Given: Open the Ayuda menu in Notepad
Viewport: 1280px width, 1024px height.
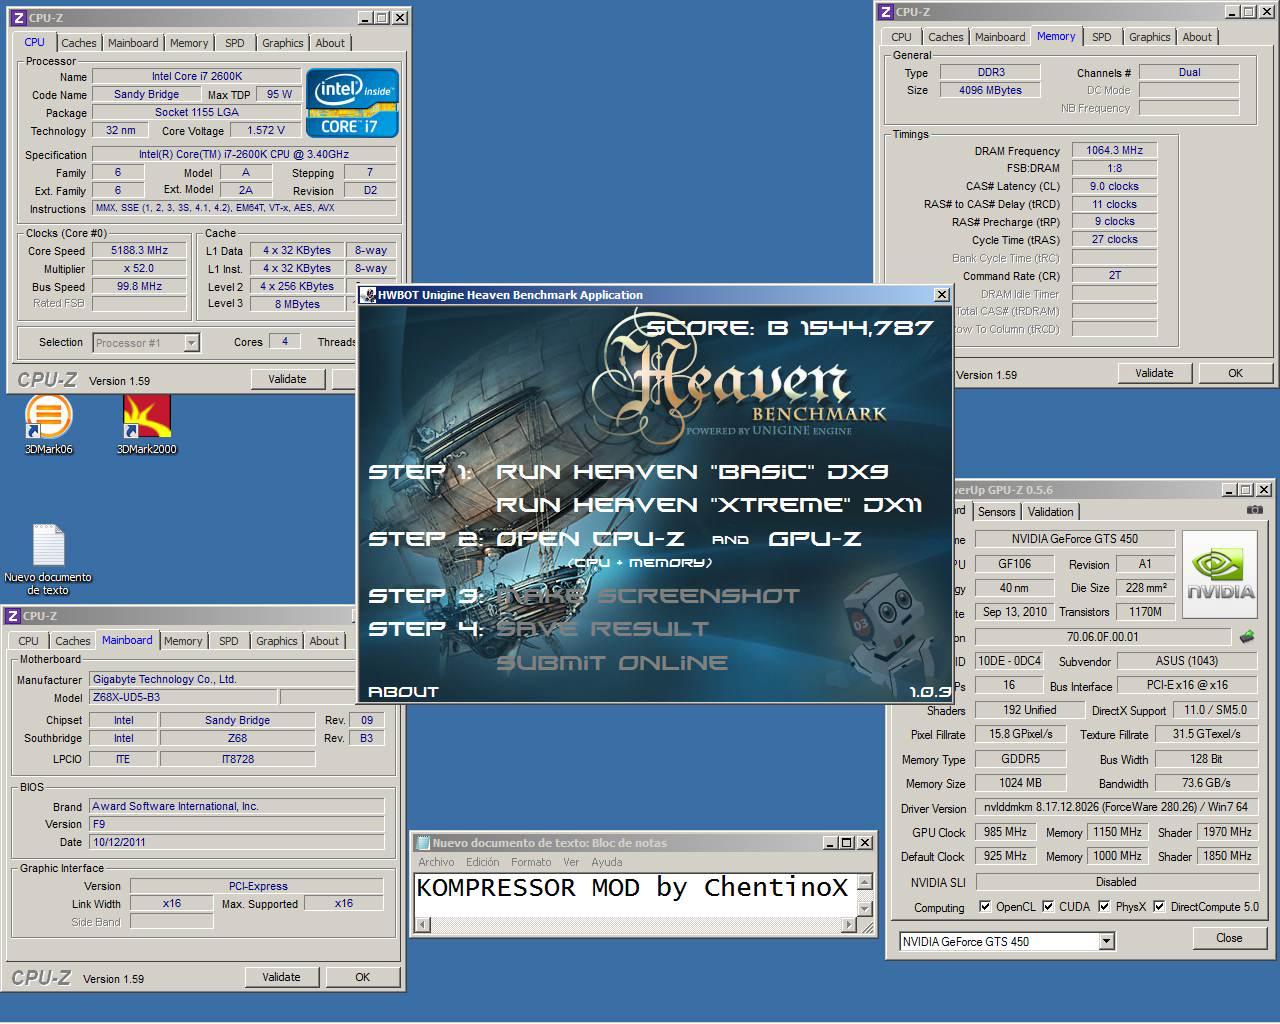Looking at the screenshot, I should [x=606, y=862].
